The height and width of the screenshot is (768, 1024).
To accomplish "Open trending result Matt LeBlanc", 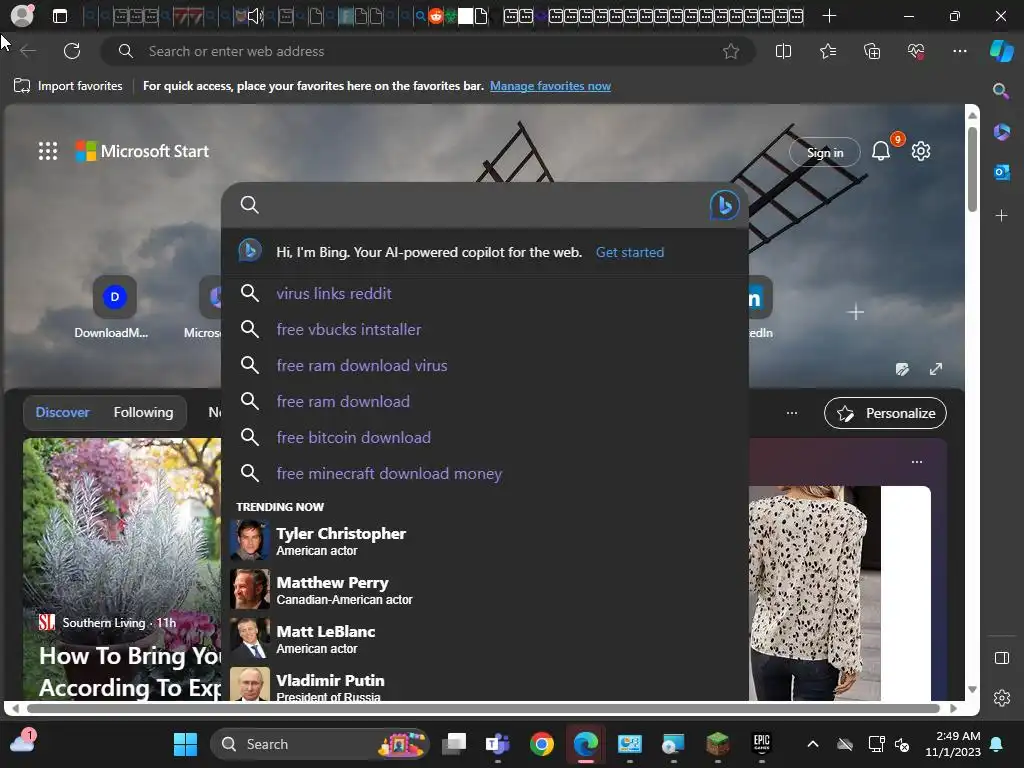I will (x=485, y=639).
